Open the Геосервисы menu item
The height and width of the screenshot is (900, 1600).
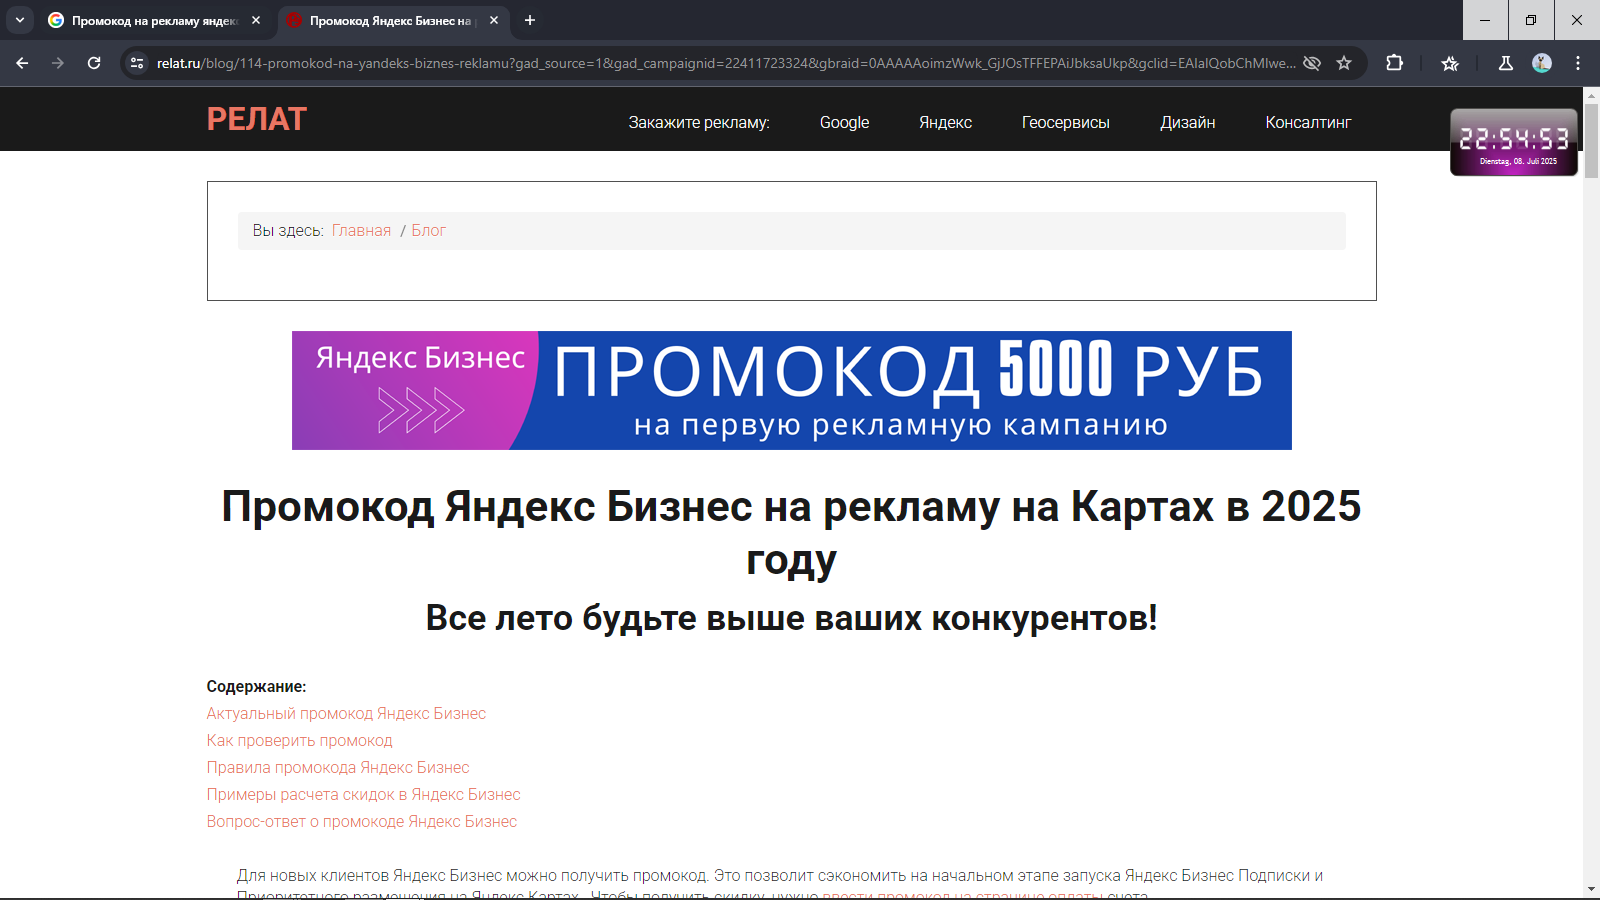point(1065,122)
